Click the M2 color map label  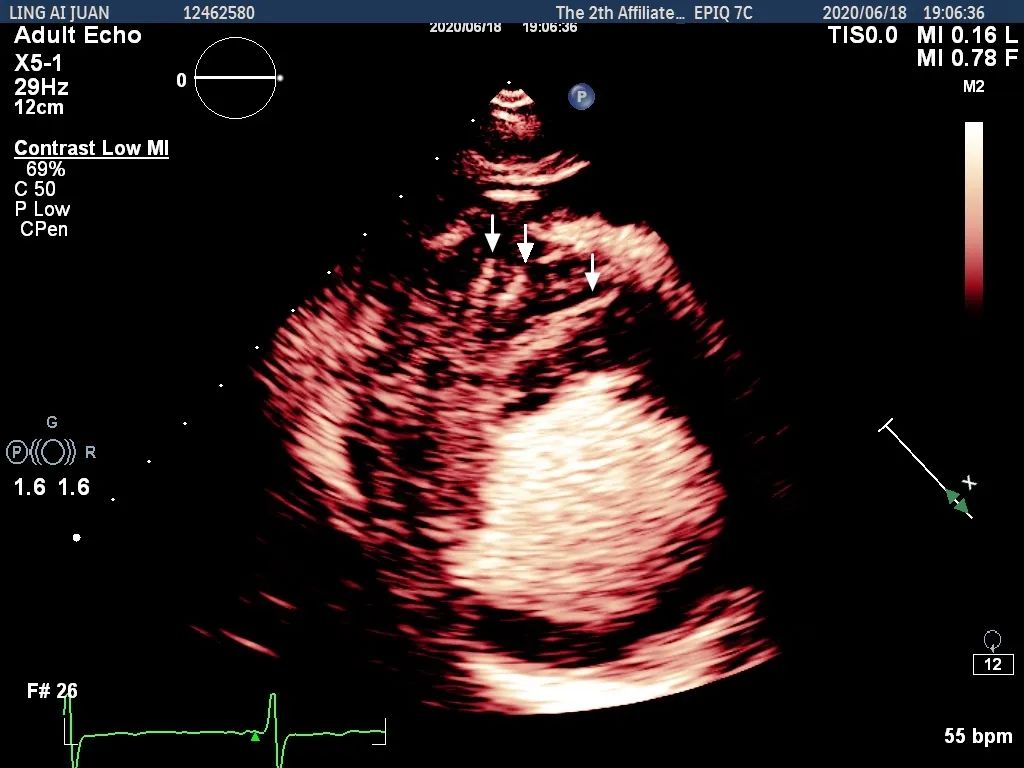[973, 87]
